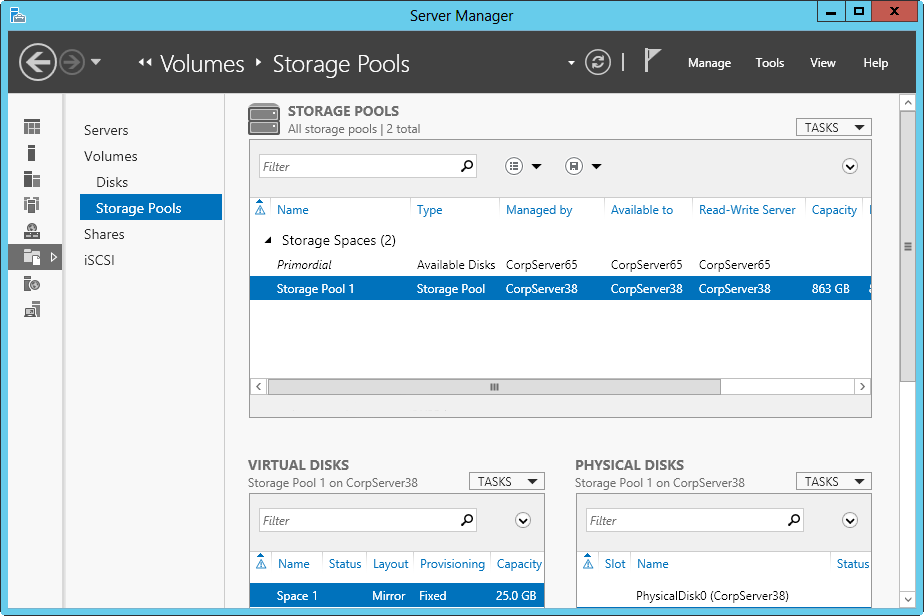924x616 pixels.
Task: Open the Help menu
Action: coord(875,62)
